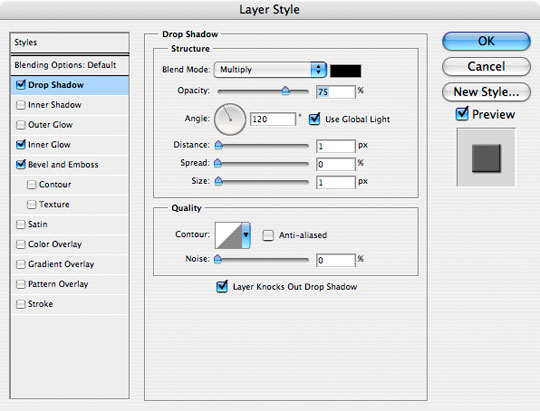
Task: Enable the Anti-aliased checkbox
Action: pyautogui.click(x=268, y=235)
